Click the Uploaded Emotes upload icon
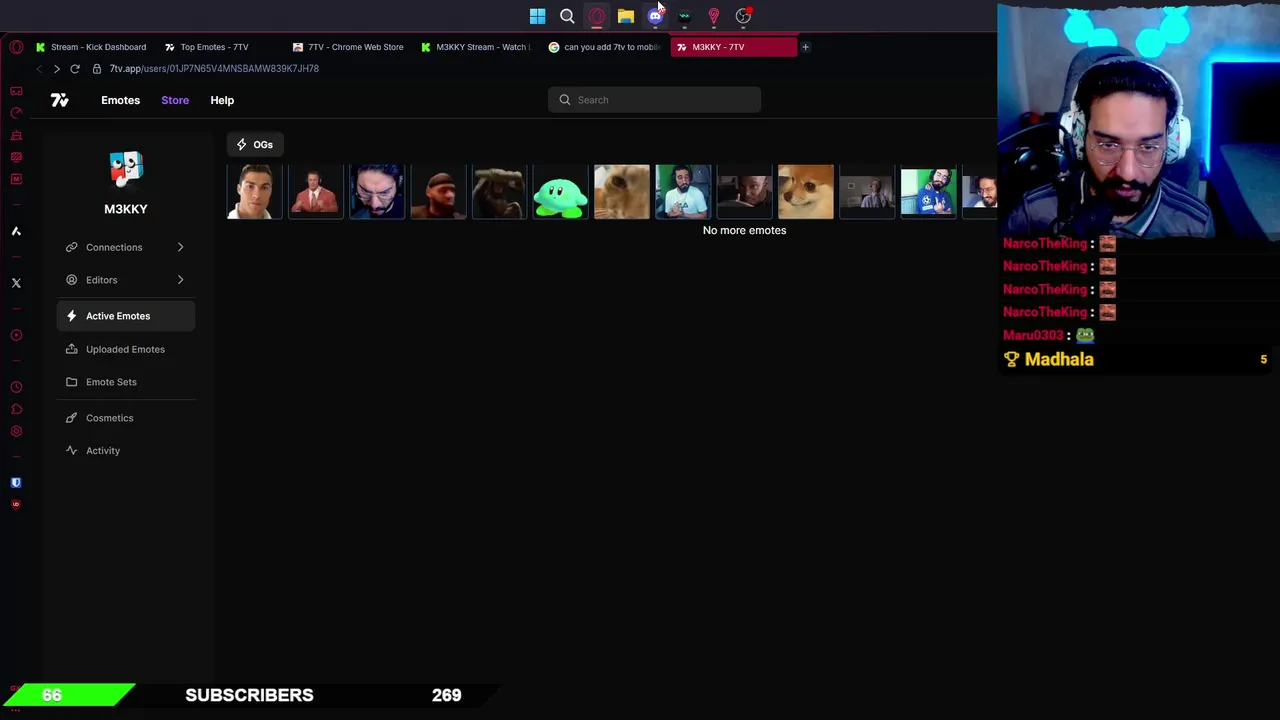Image resolution: width=1280 pixels, height=720 pixels. (71, 349)
